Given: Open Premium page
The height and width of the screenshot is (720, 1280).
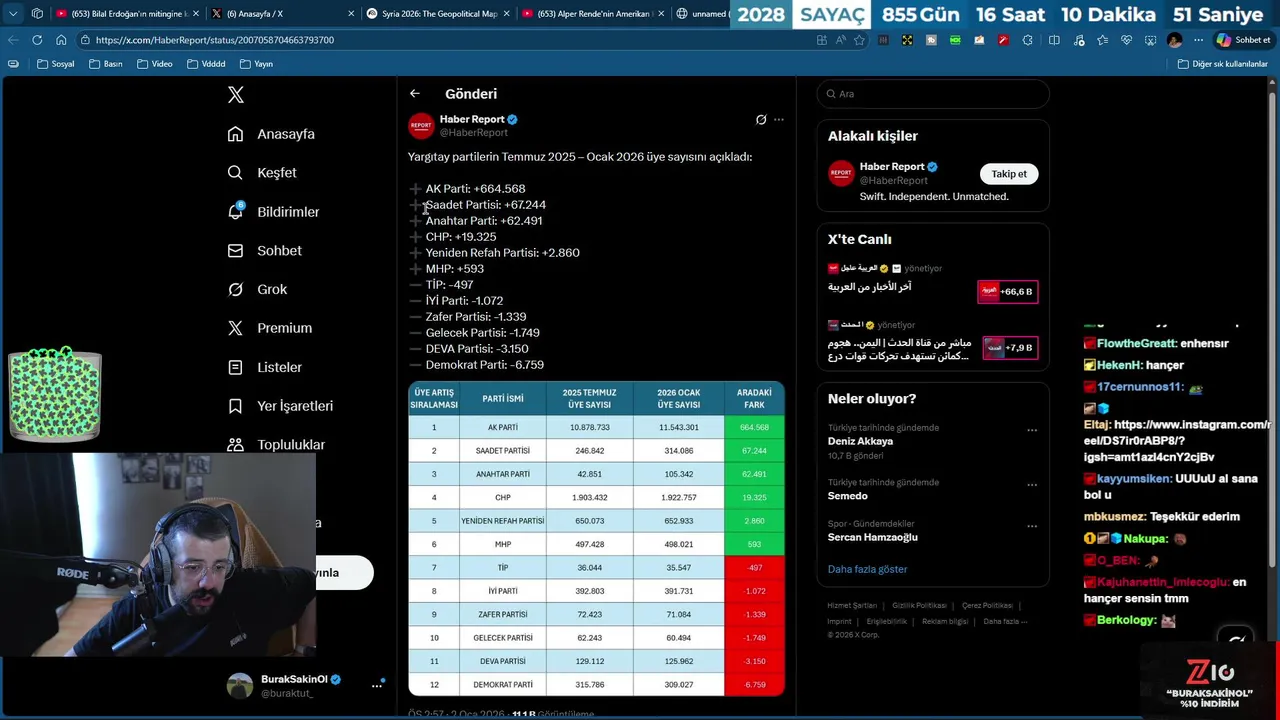Looking at the screenshot, I should tap(269, 328).
